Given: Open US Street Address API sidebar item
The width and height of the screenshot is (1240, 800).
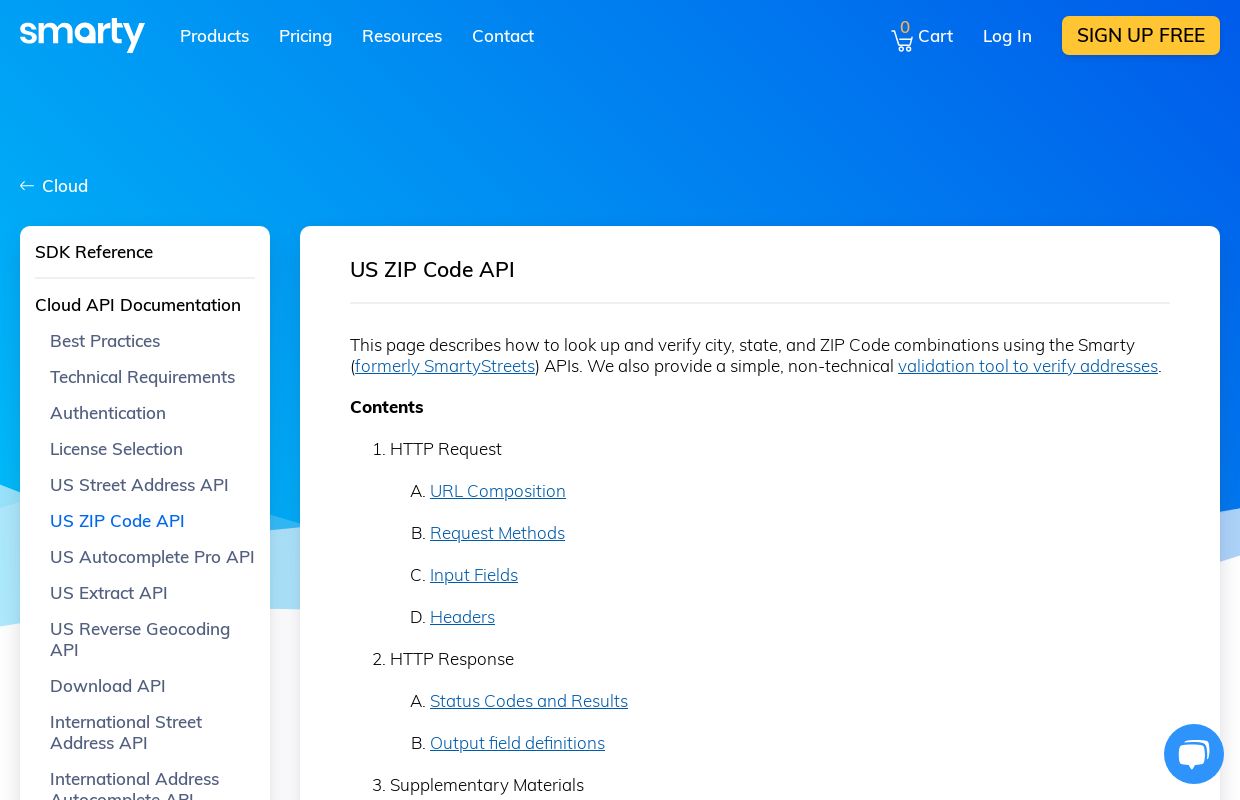Looking at the screenshot, I should tap(139, 485).
